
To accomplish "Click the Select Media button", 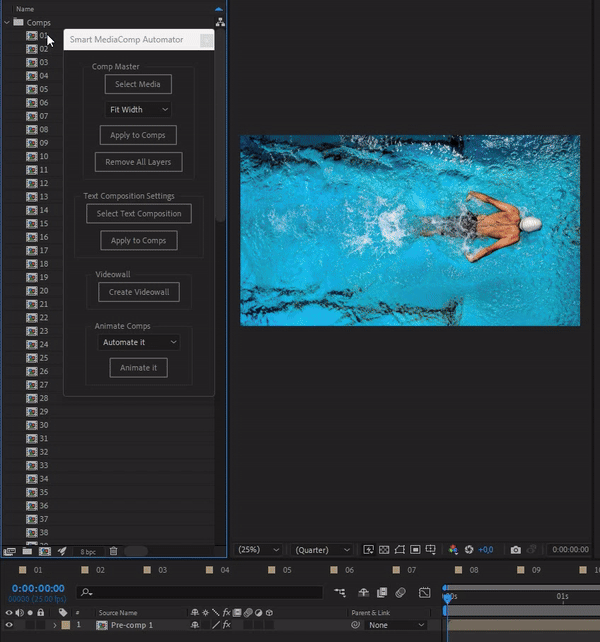I will pos(138,85).
